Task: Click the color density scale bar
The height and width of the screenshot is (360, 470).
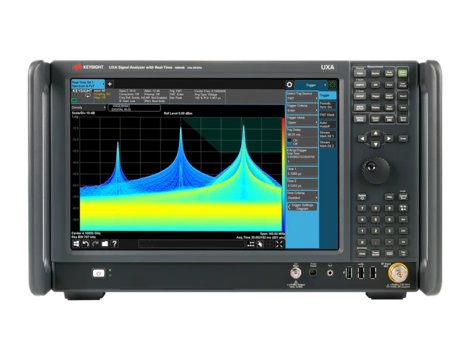Action: click(x=283, y=174)
